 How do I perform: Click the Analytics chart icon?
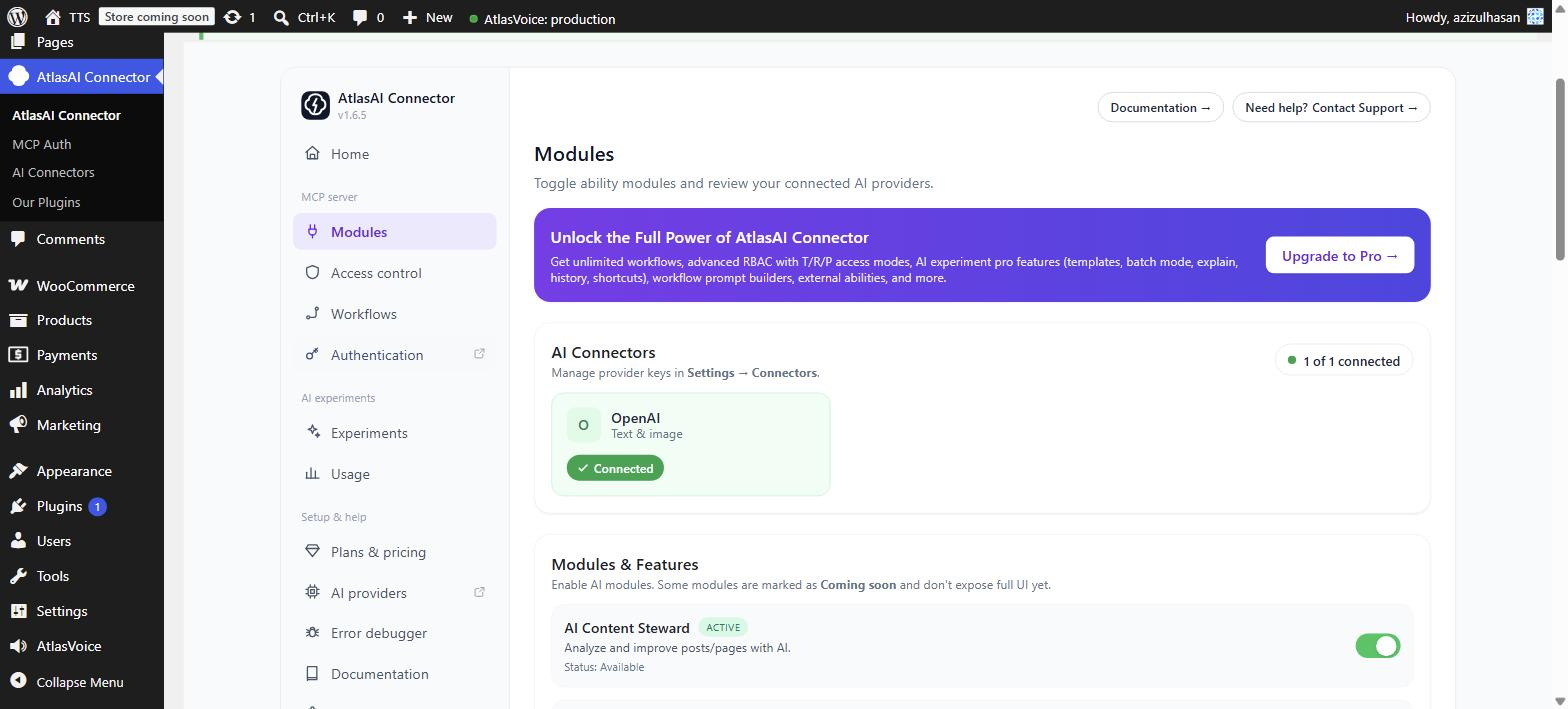coord(18,390)
